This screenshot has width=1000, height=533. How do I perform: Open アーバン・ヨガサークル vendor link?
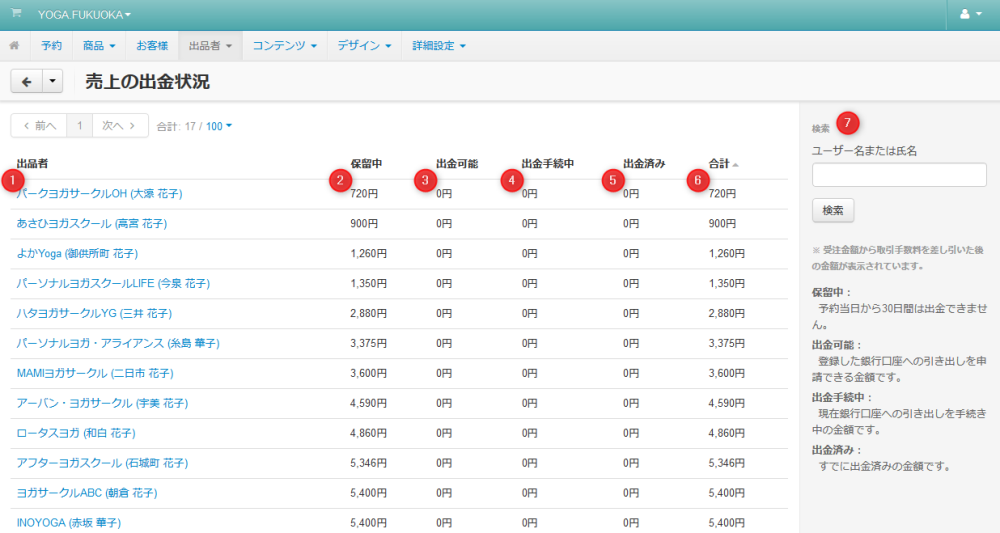pyautogui.click(x=102, y=404)
